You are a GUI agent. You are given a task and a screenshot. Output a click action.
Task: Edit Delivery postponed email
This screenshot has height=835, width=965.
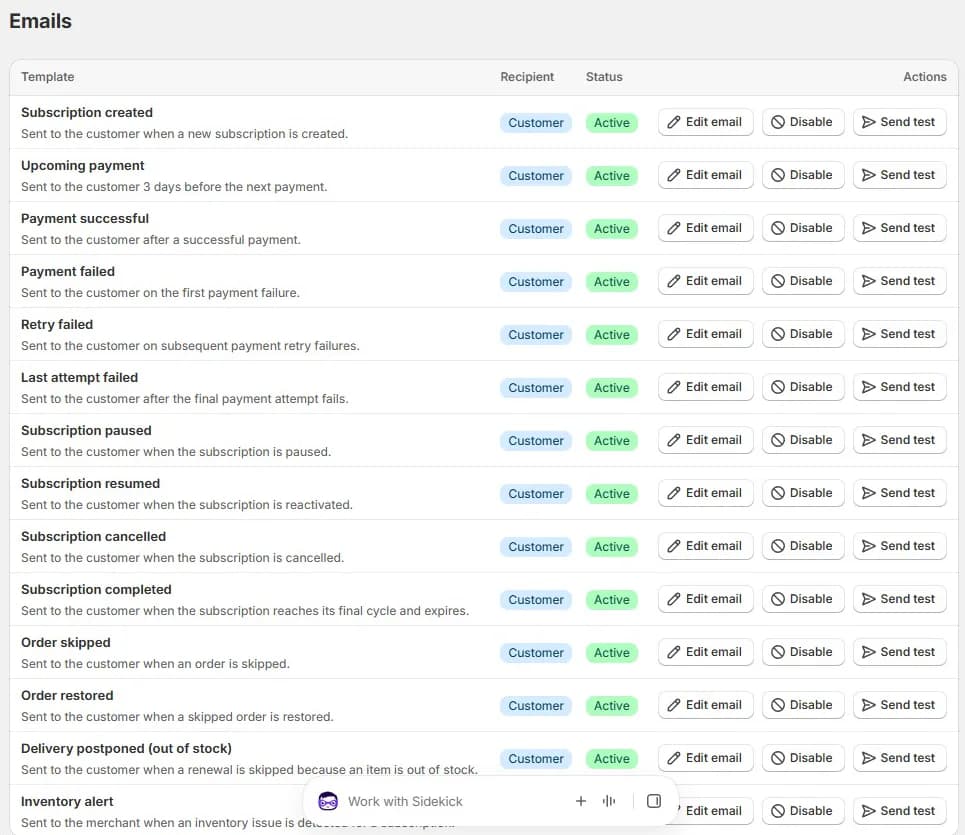click(x=705, y=757)
